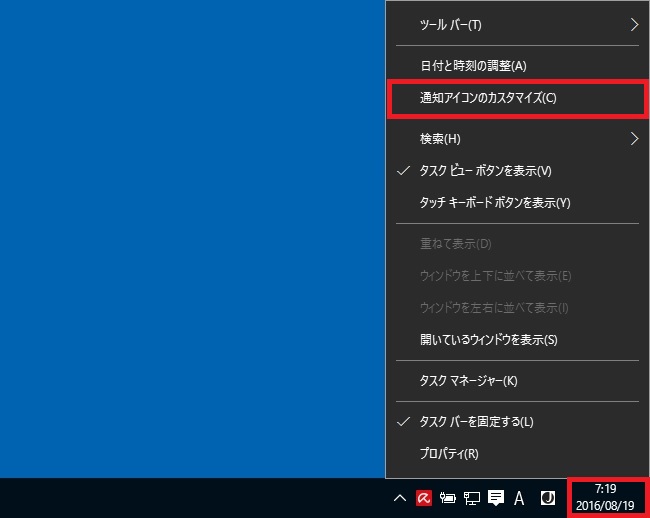Choose 日付と時刻の調整 from context menu

click(472, 66)
